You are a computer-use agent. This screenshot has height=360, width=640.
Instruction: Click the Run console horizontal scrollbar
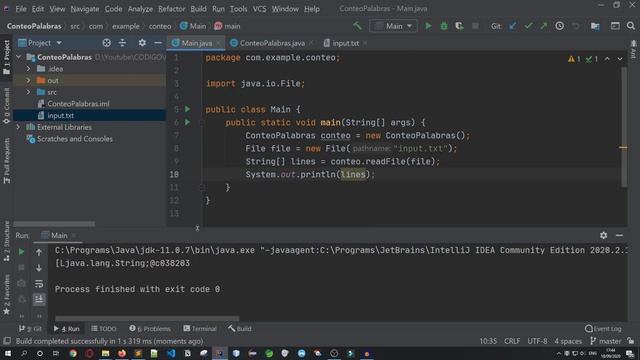(147, 318)
